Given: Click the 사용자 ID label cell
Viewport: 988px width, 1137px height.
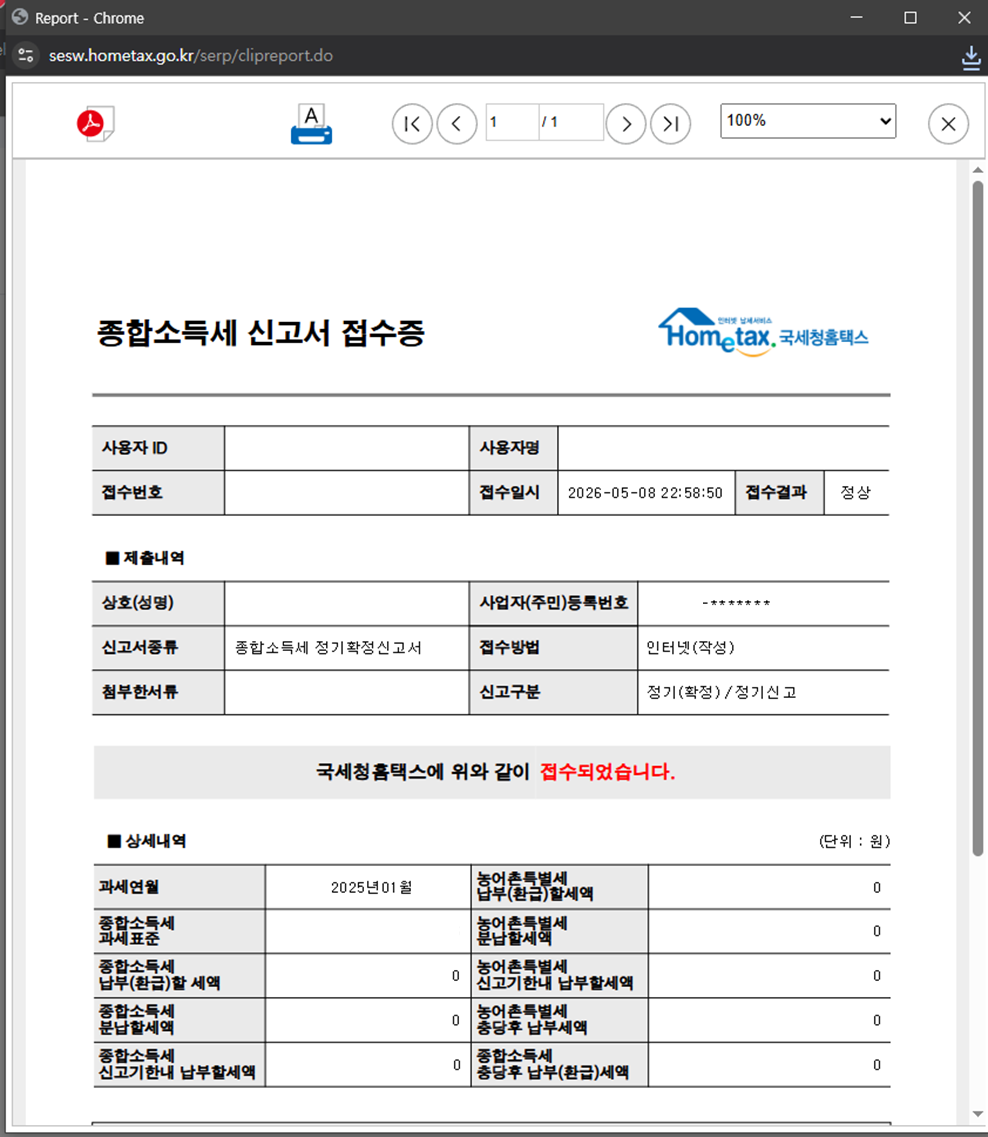Looking at the screenshot, I should tap(158, 448).
